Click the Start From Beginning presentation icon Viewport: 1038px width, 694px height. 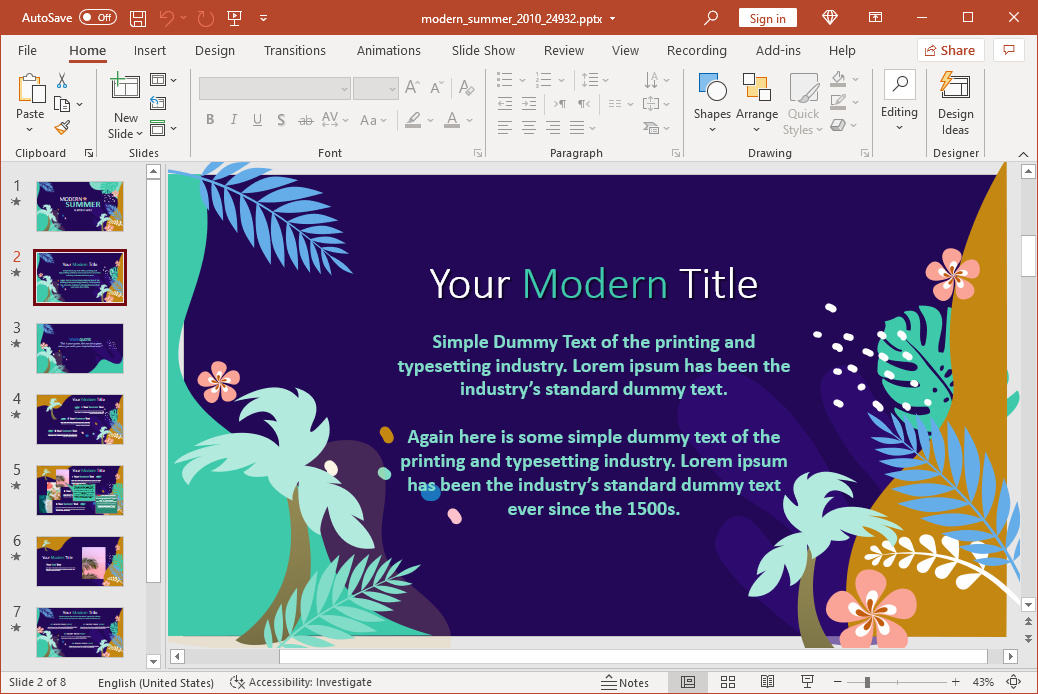click(235, 18)
